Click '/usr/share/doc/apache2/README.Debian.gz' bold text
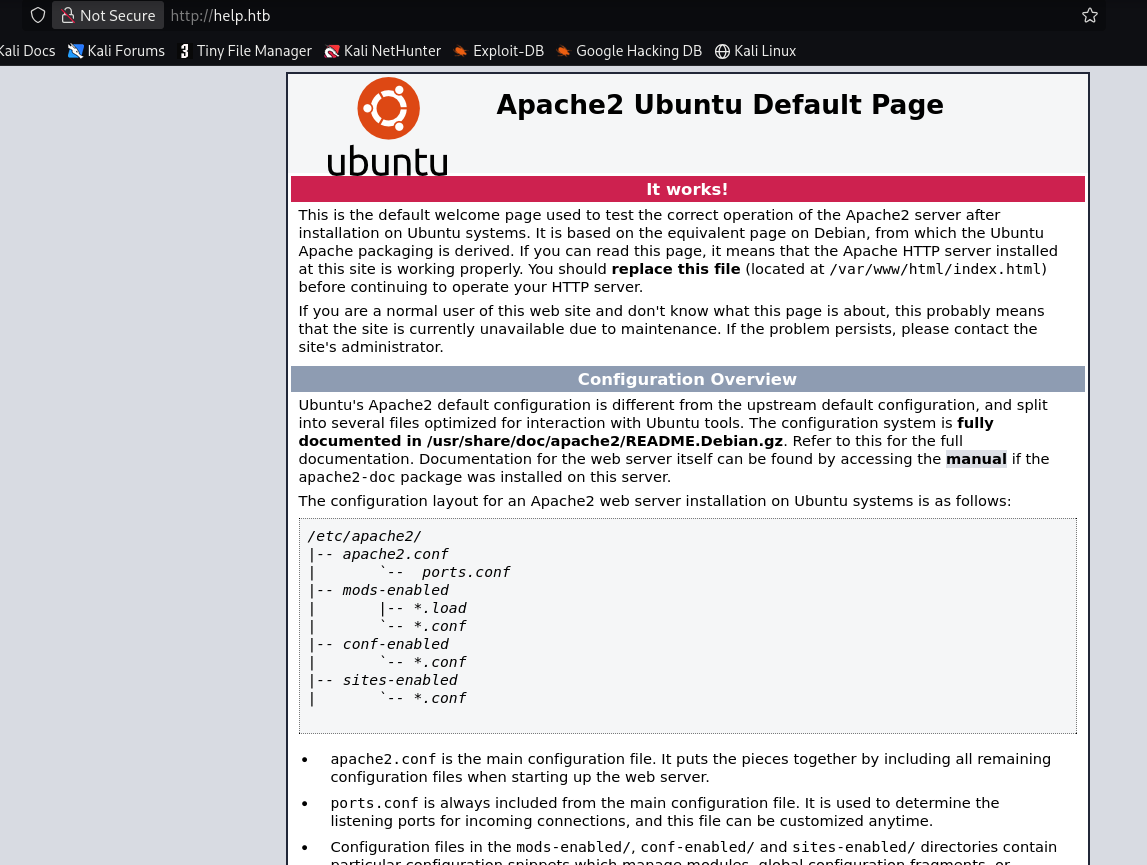Image resolution: width=1147 pixels, height=865 pixels. (604, 441)
